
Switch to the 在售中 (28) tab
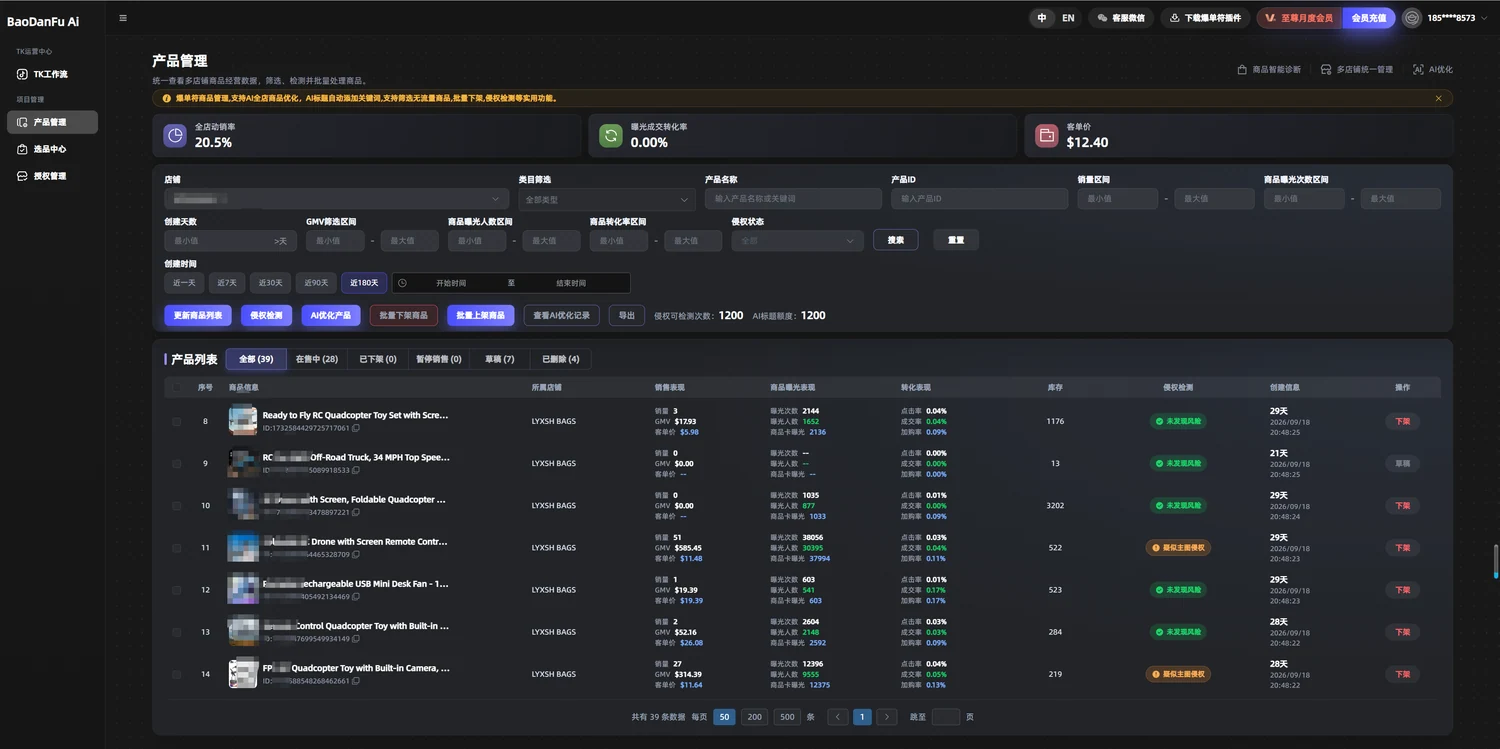(317, 359)
